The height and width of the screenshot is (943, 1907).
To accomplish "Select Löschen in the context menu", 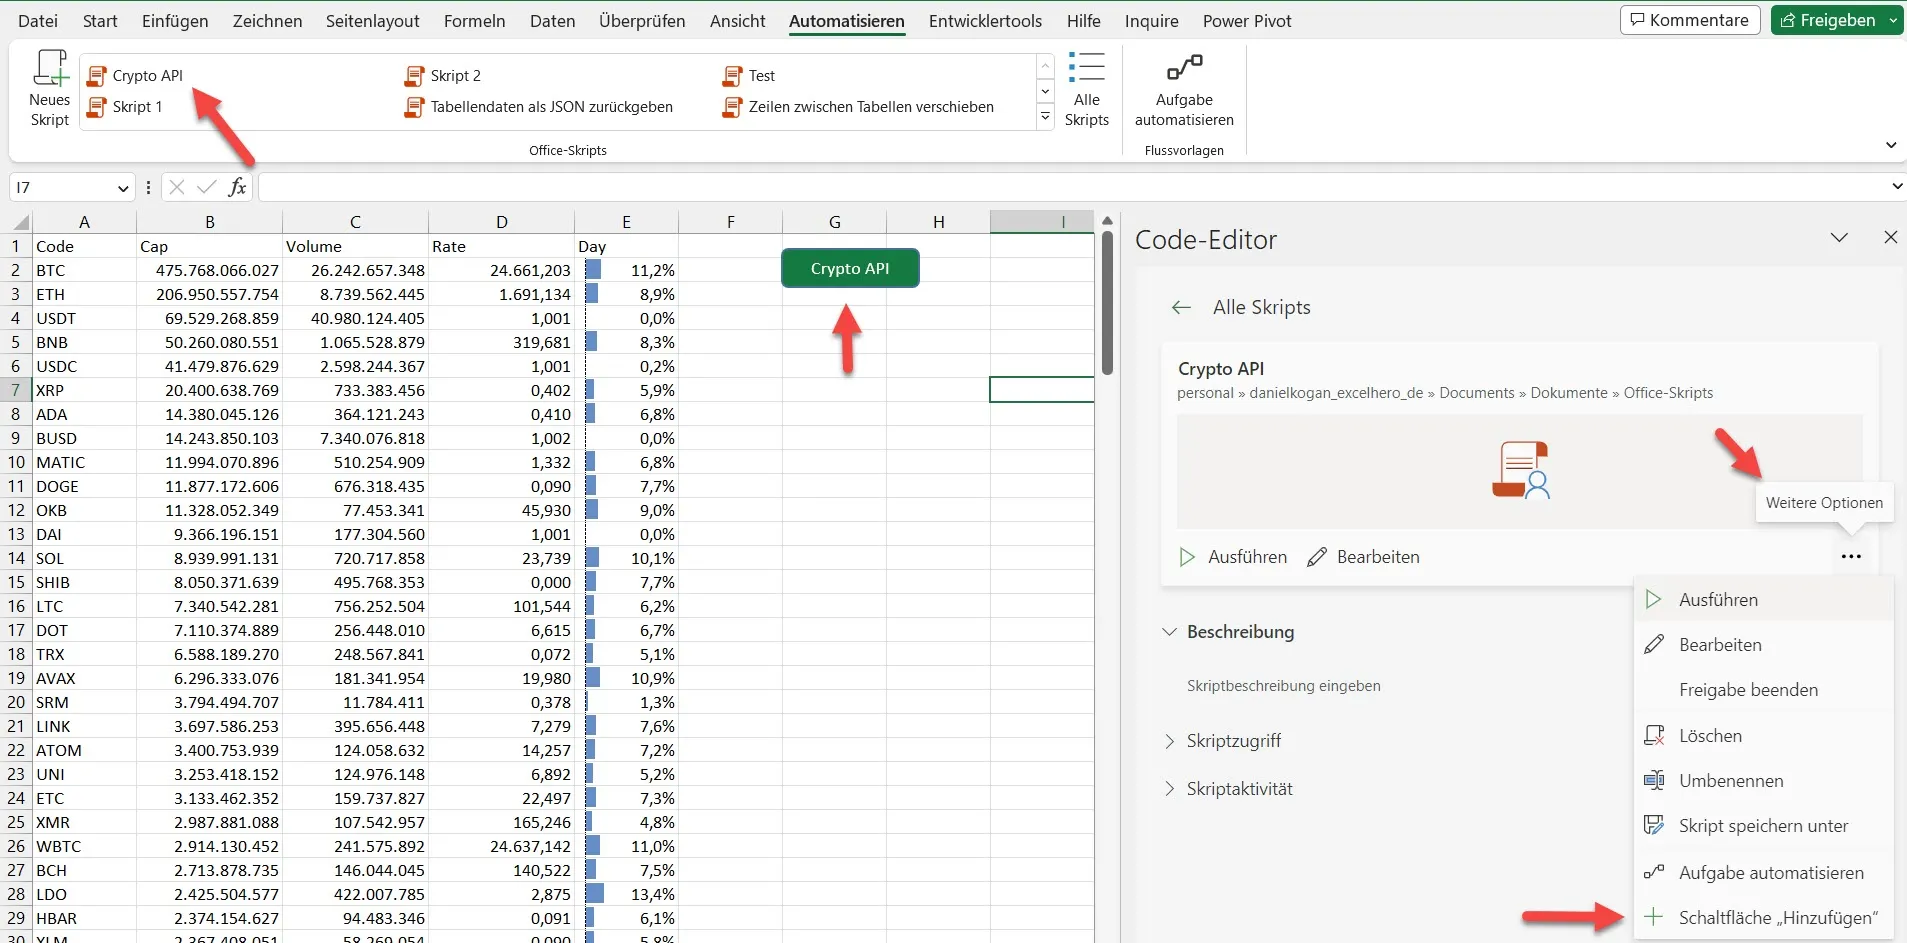I will click(x=1710, y=736).
